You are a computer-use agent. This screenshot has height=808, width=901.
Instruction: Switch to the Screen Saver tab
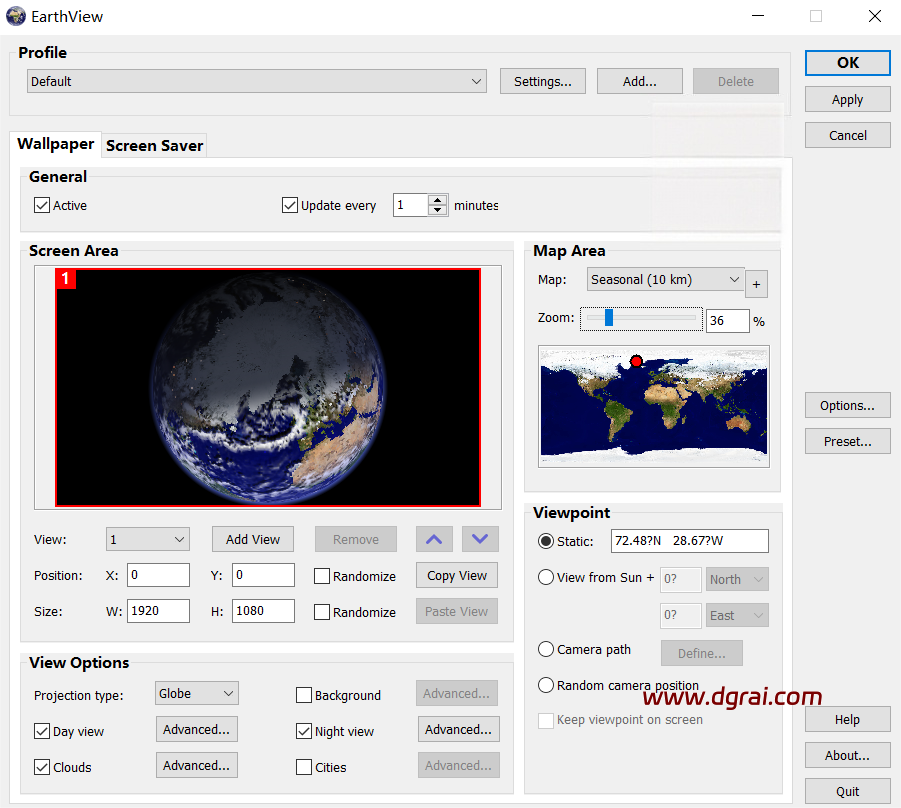pyautogui.click(x=154, y=145)
